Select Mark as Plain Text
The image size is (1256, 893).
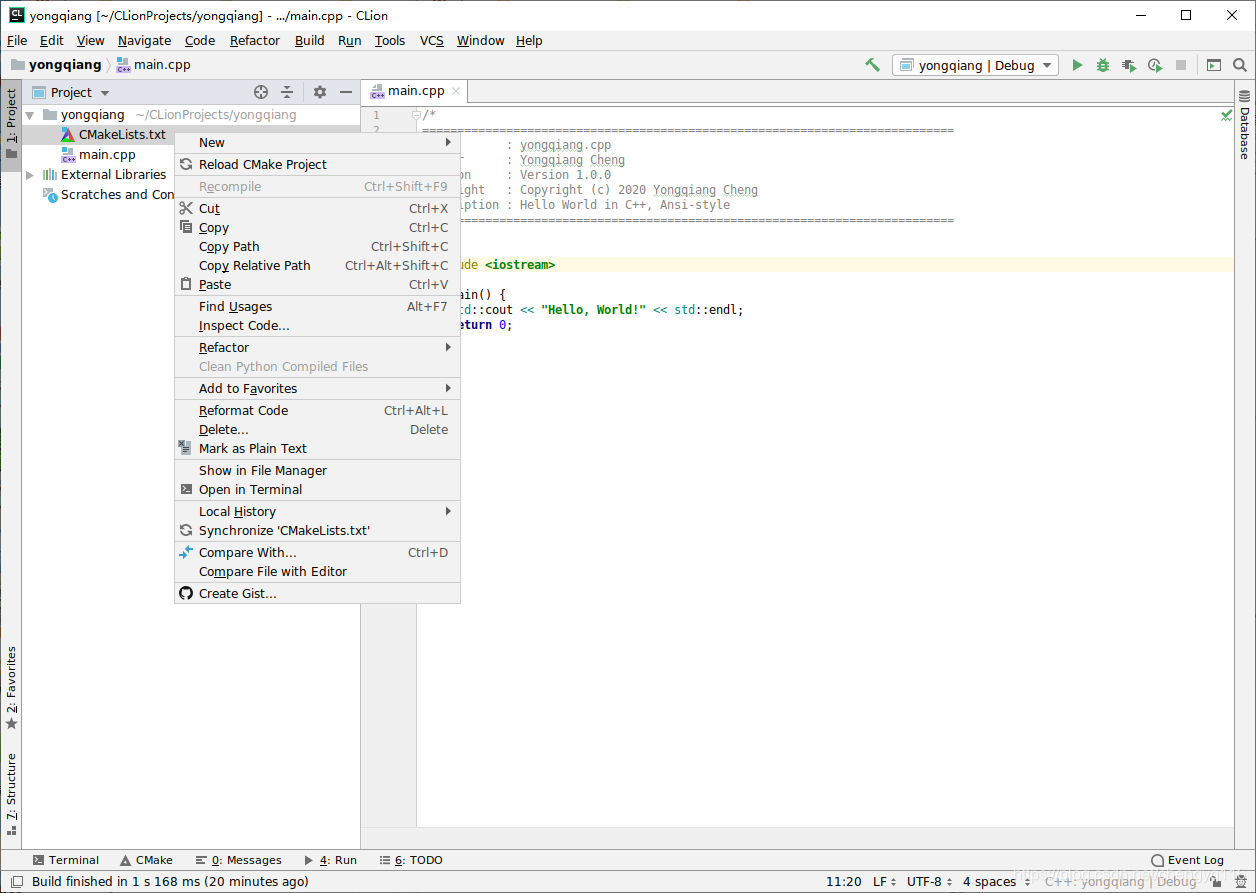click(x=318, y=448)
